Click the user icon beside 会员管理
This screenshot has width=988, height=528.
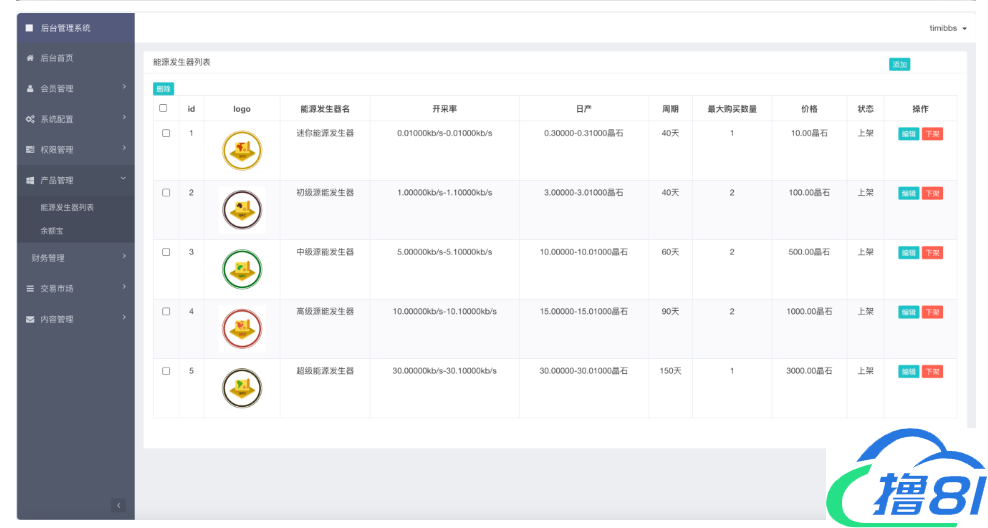30,89
